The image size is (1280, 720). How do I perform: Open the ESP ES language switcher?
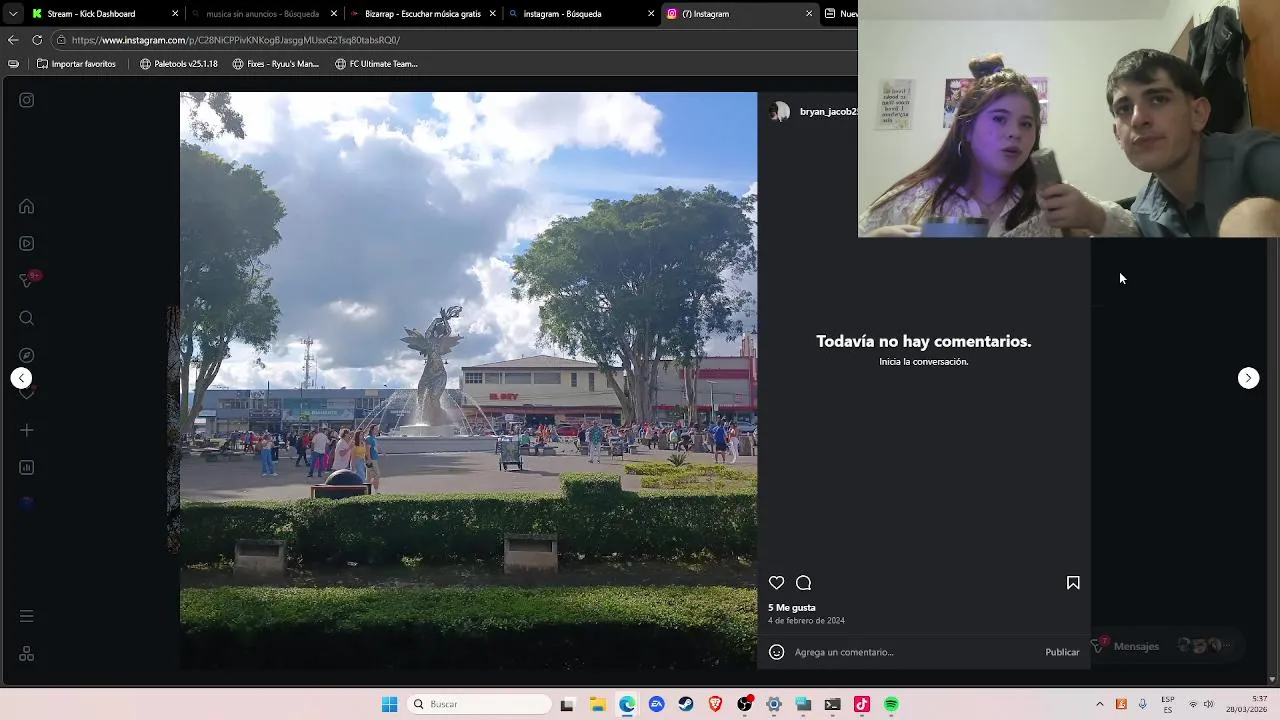[1169, 704]
